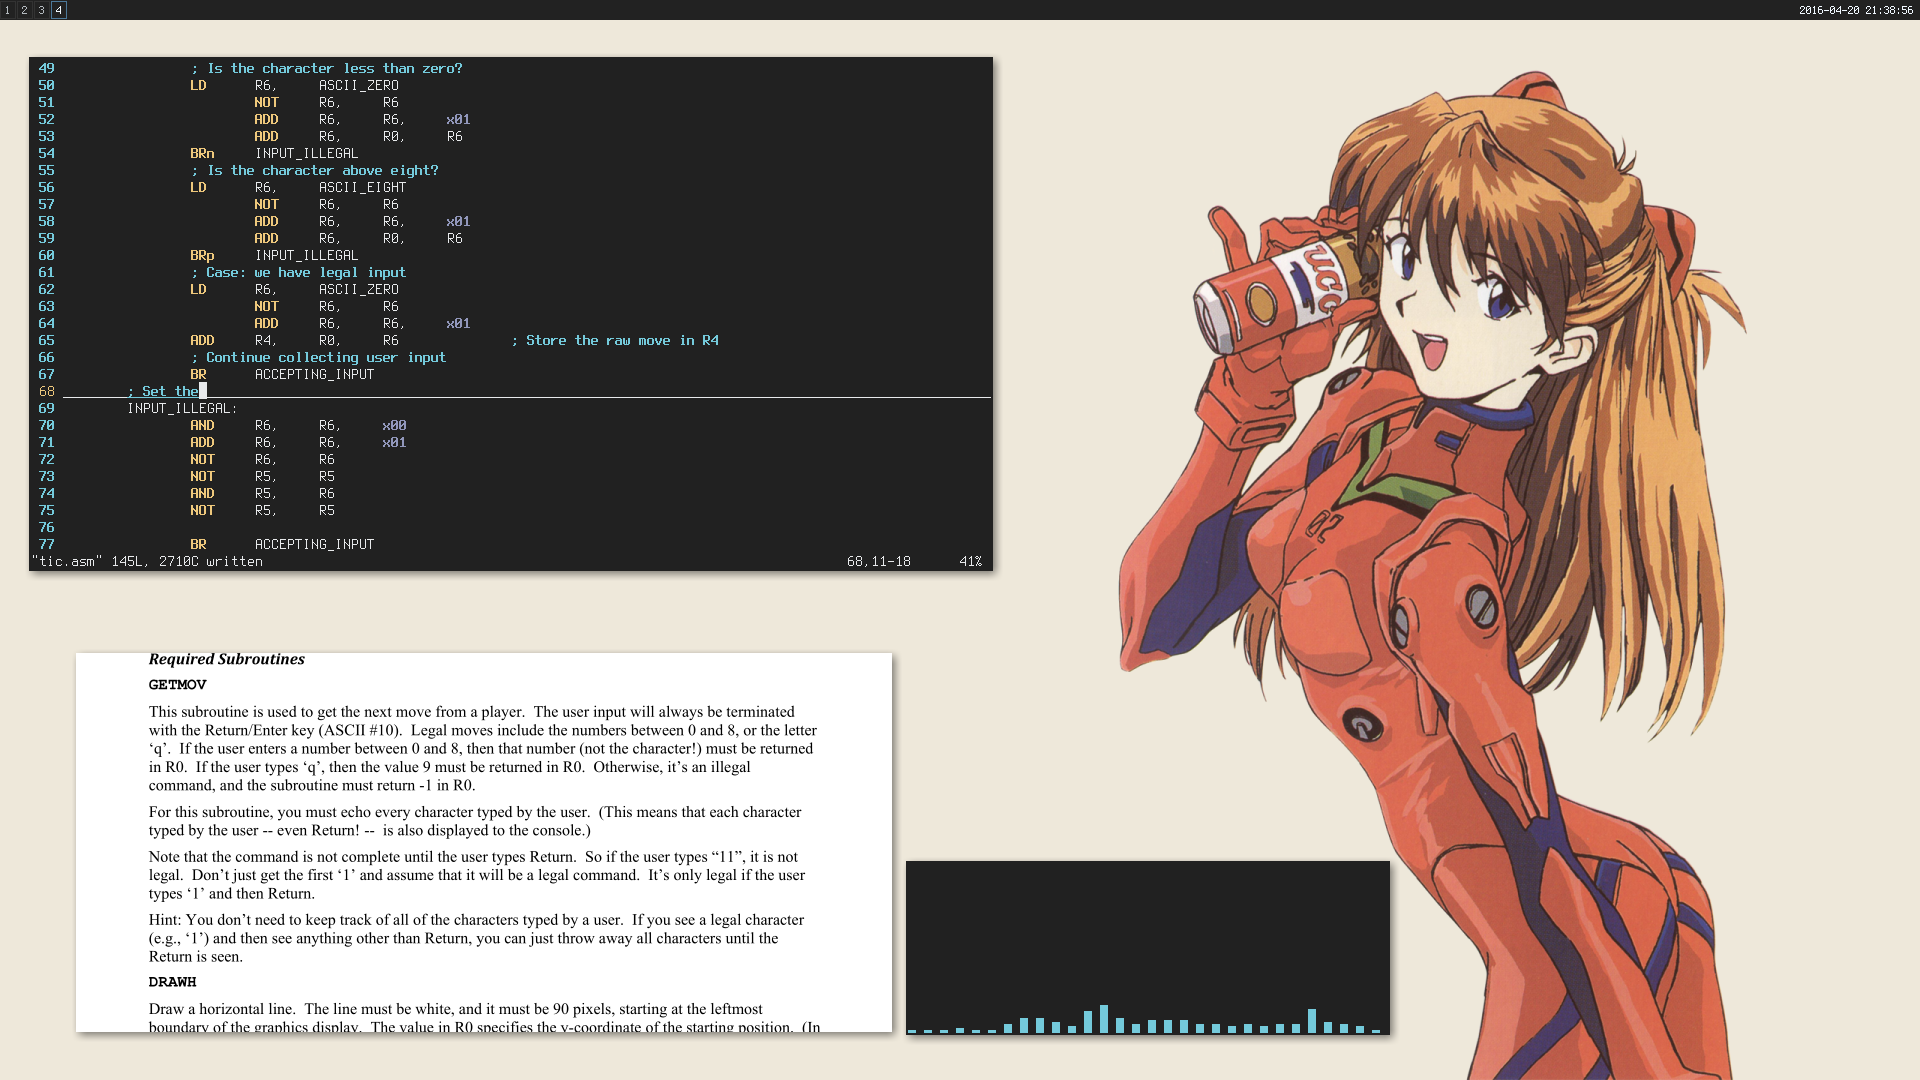Click the tallest bar in audio visualizer

point(1104,1018)
